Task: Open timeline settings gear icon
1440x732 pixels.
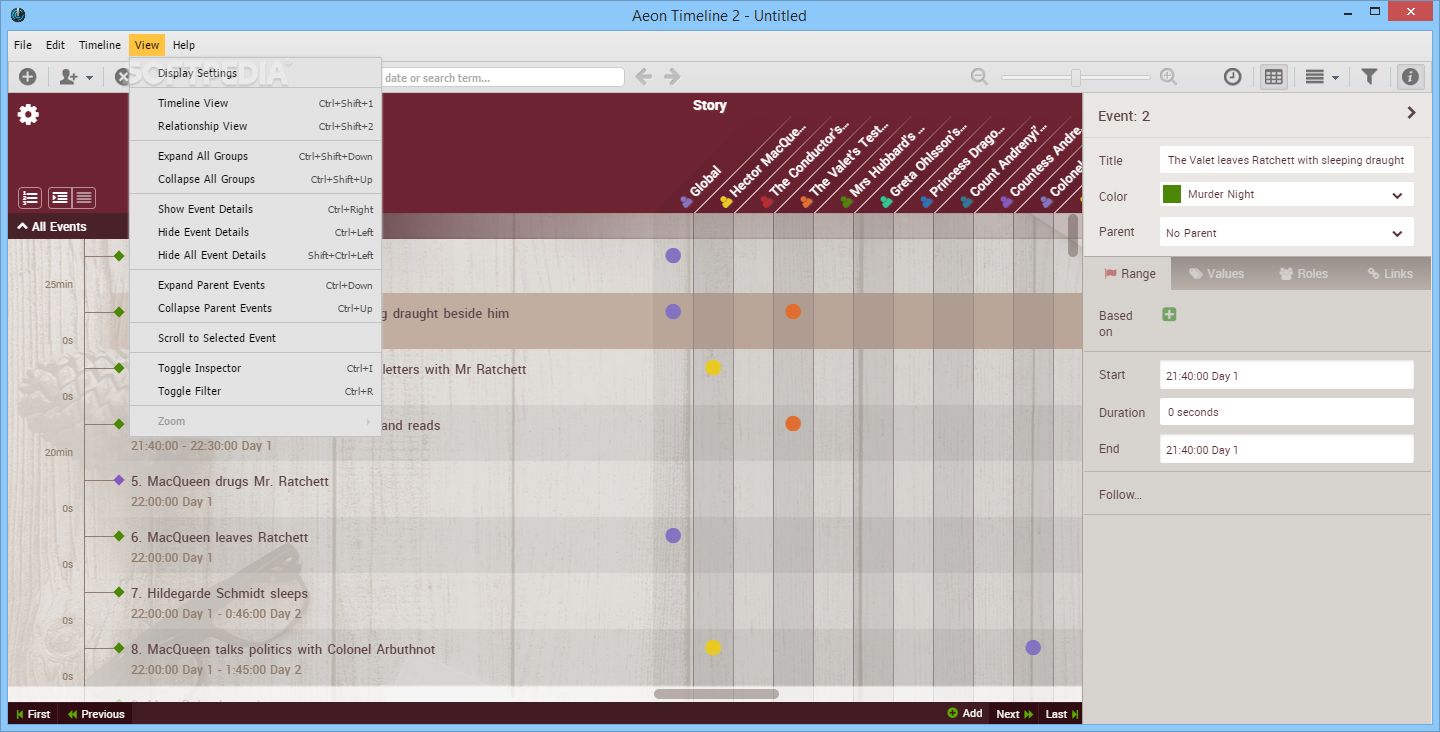Action: click(x=28, y=115)
